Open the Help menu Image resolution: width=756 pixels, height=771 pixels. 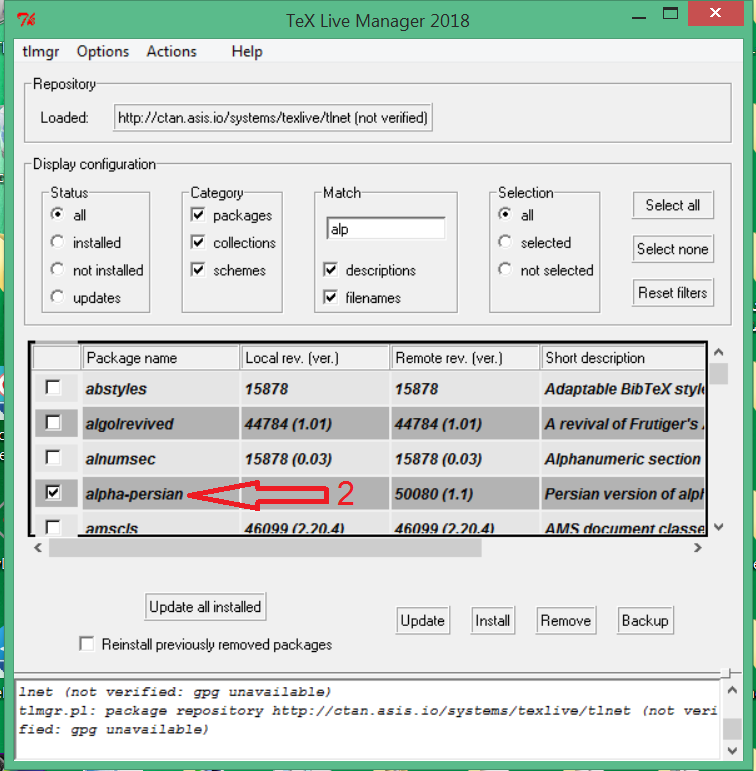coord(247,52)
